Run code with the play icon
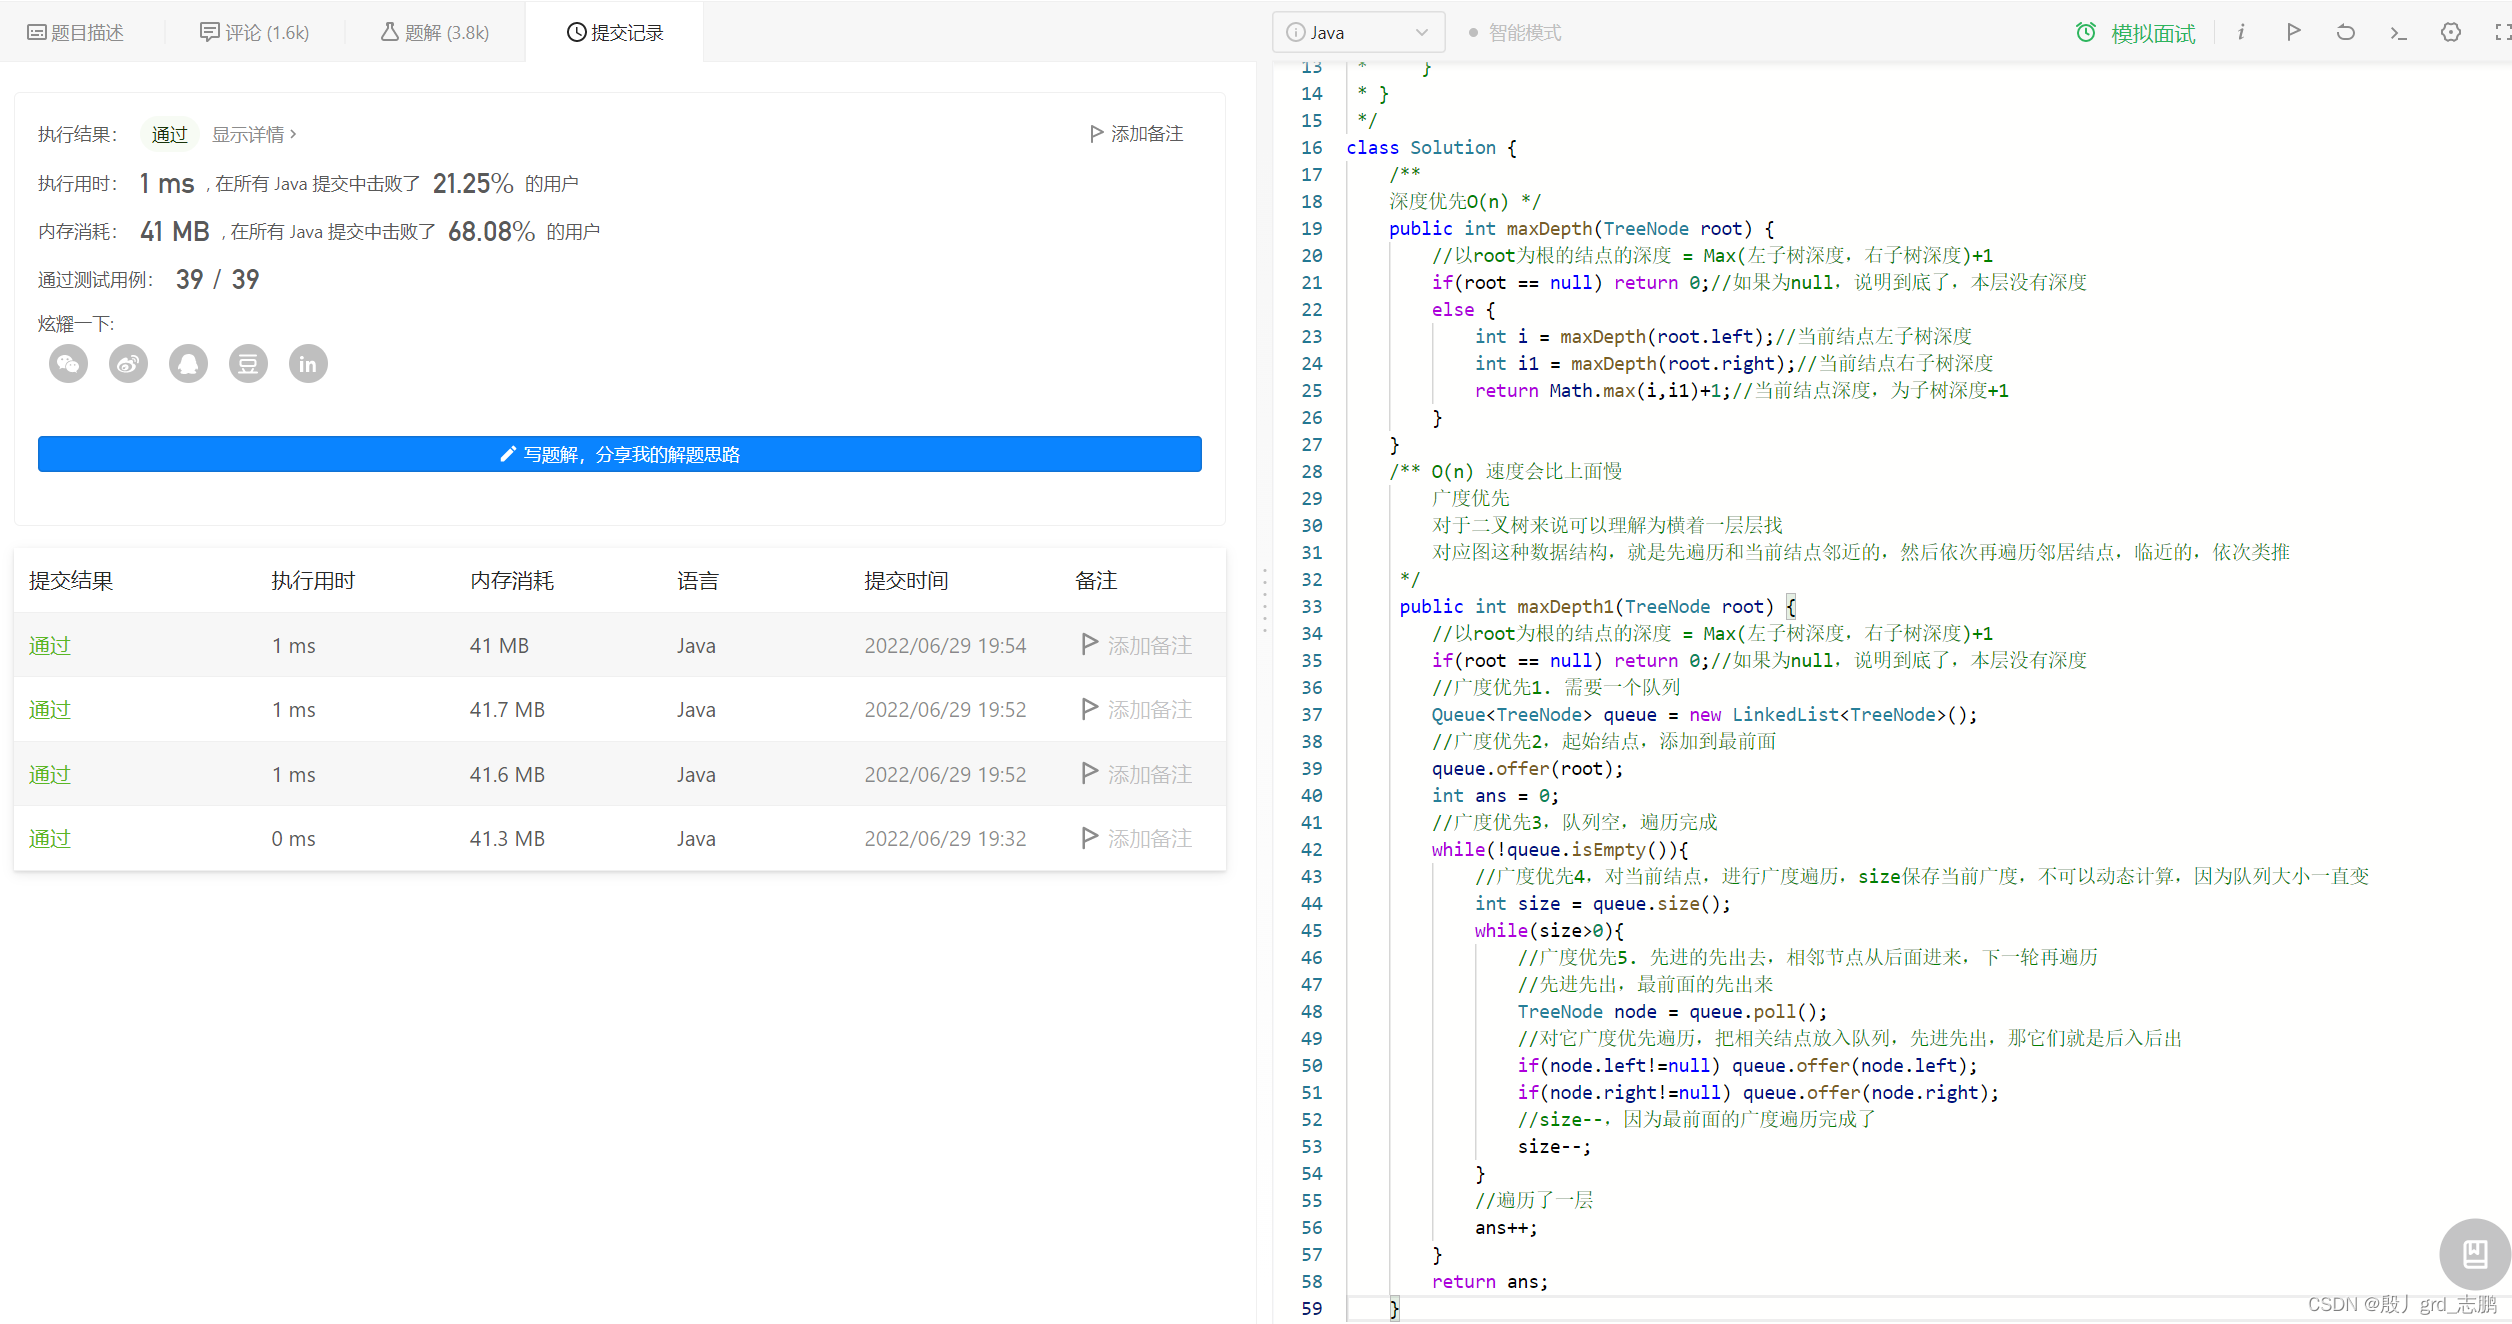 coord(2293,32)
